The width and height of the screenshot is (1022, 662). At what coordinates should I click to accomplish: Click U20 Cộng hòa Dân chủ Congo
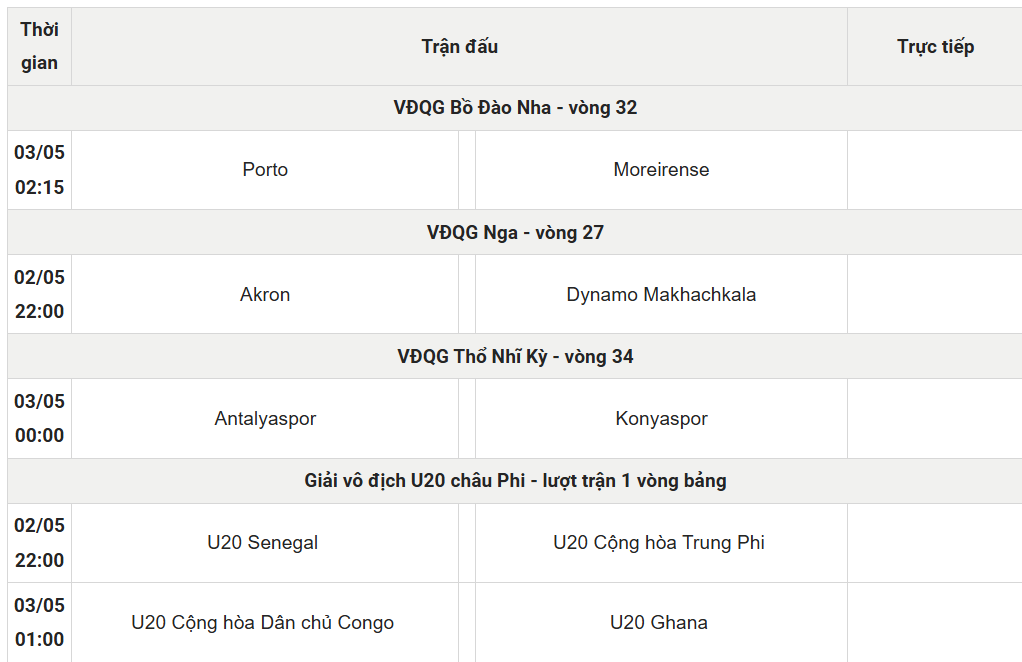click(x=263, y=622)
